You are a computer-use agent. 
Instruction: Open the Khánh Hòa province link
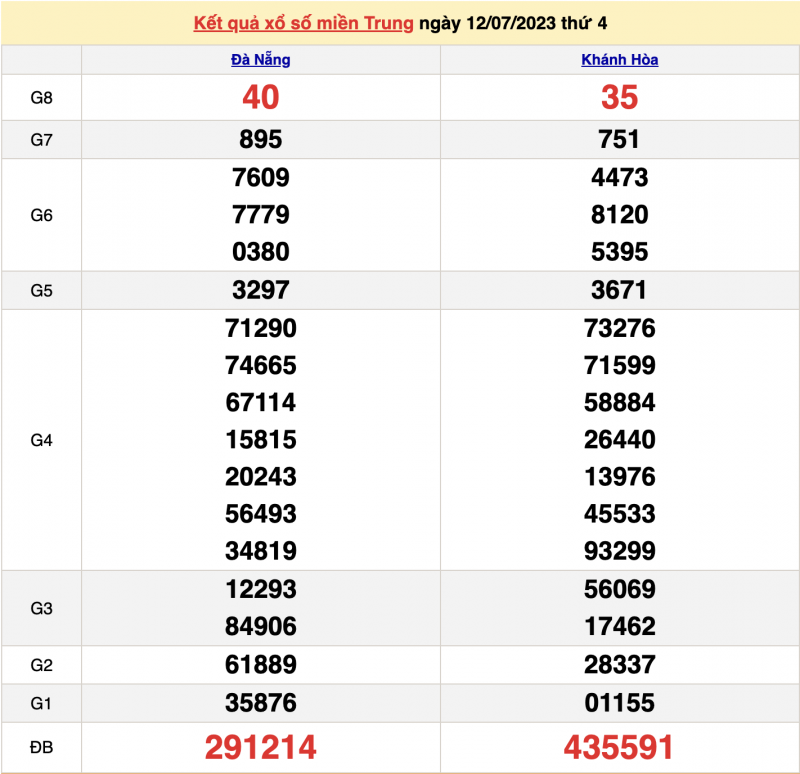(x=619, y=60)
